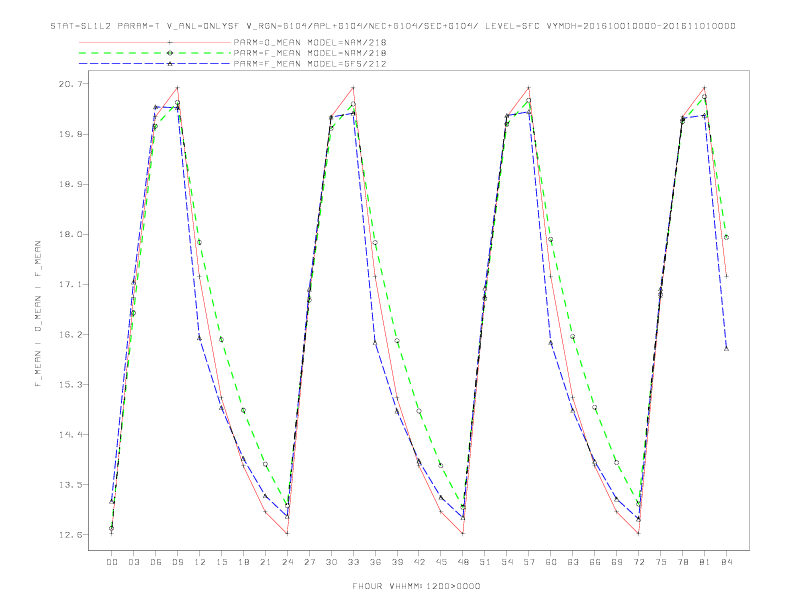The width and height of the screenshot is (792, 612).
Task: Click x-axis tick label 39
Action: [397, 562]
